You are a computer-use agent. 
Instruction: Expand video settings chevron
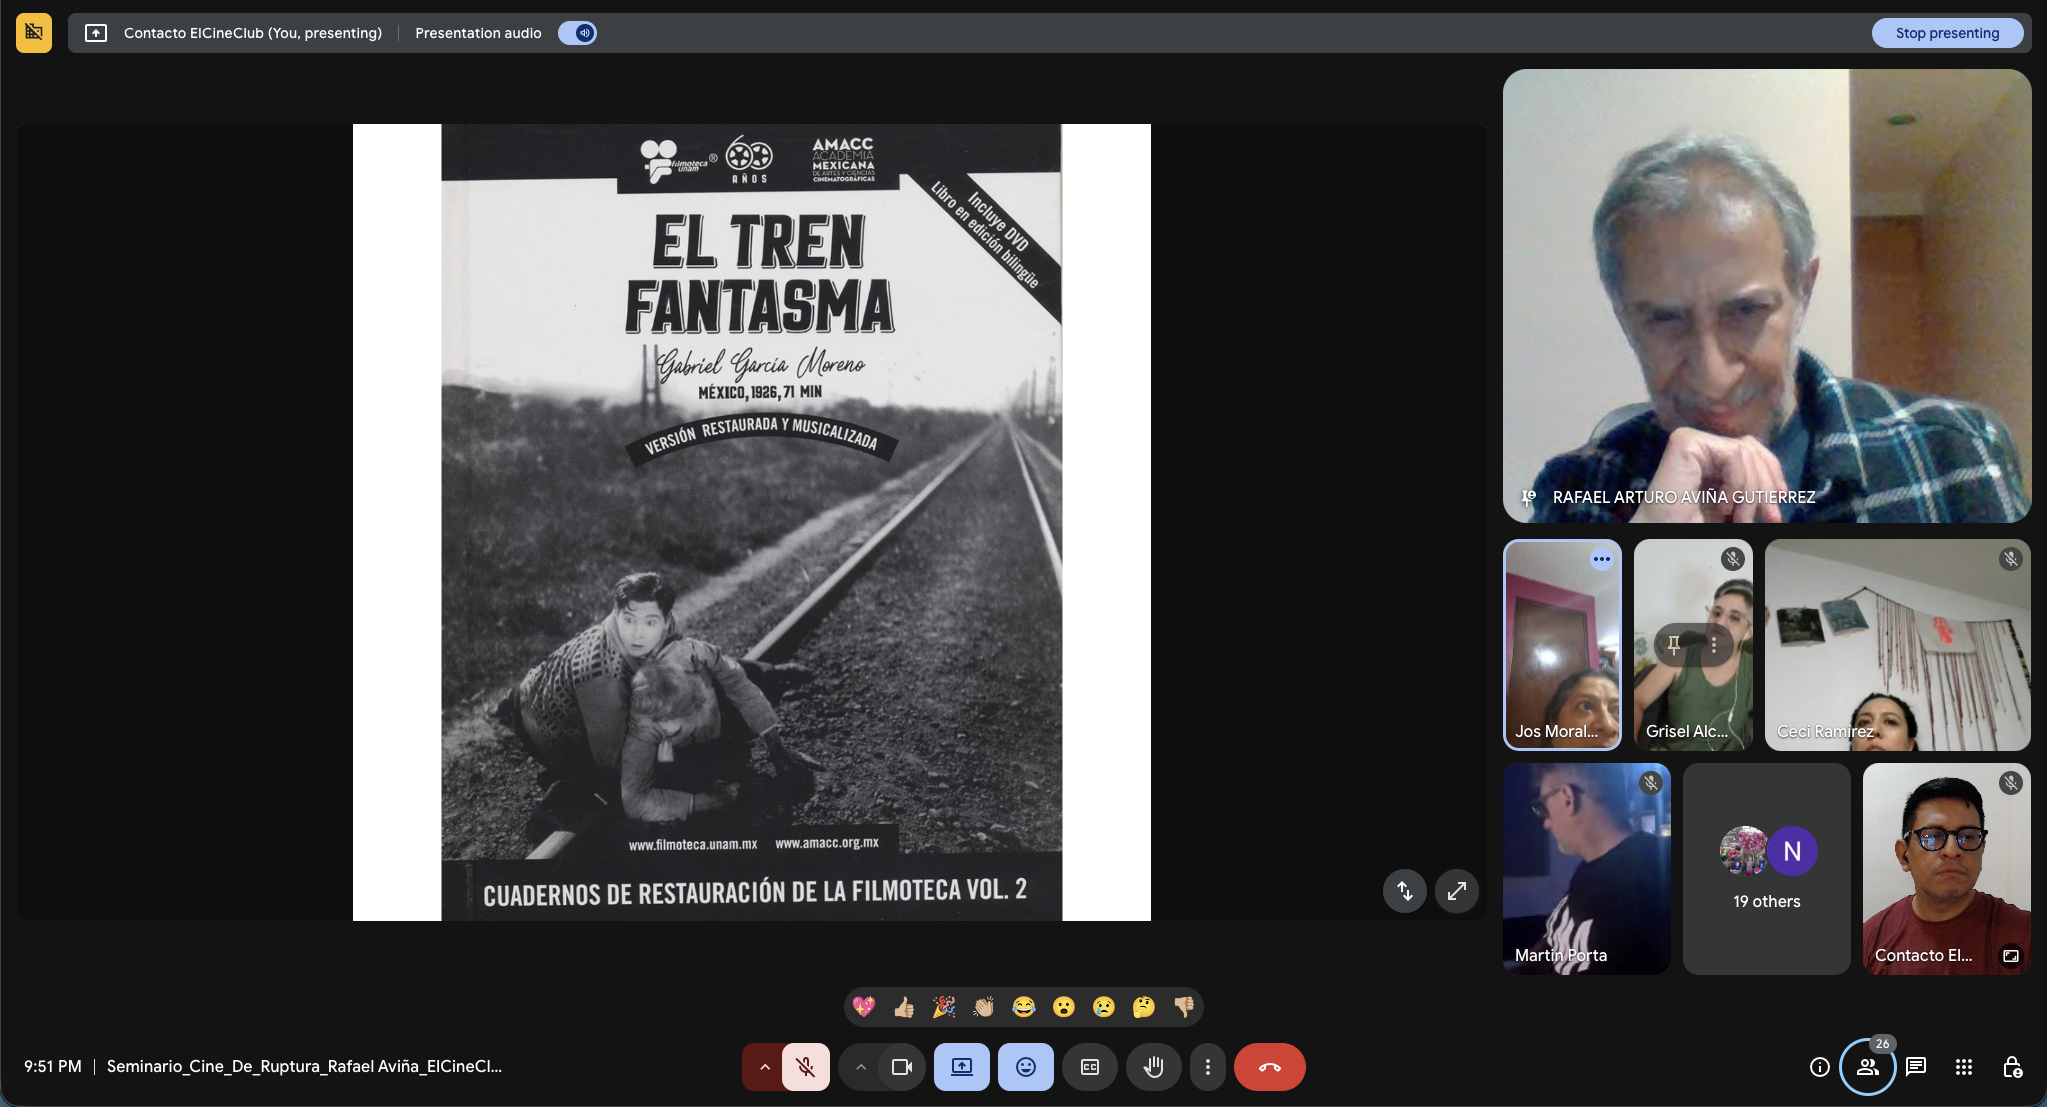point(860,1067)
